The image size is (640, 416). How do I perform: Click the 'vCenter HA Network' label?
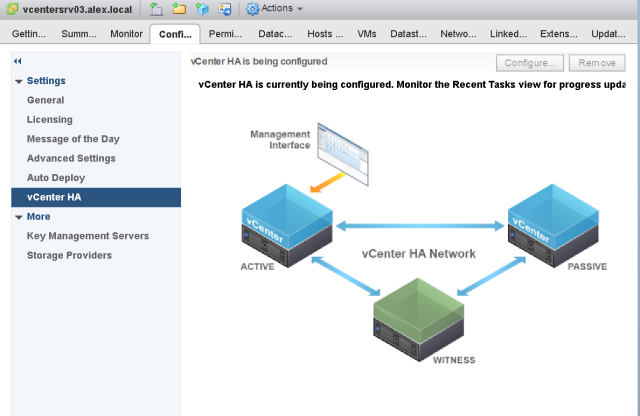419,254
